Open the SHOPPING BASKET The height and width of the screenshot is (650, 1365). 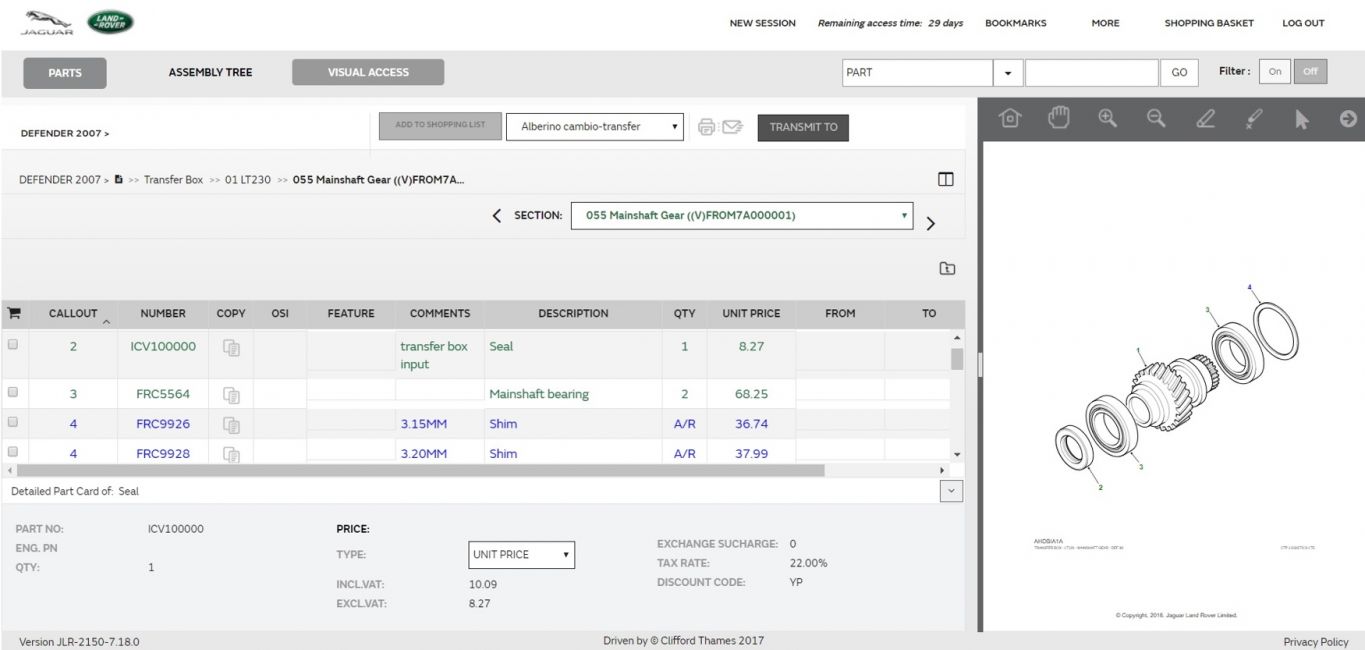(x=1209, y=23)
